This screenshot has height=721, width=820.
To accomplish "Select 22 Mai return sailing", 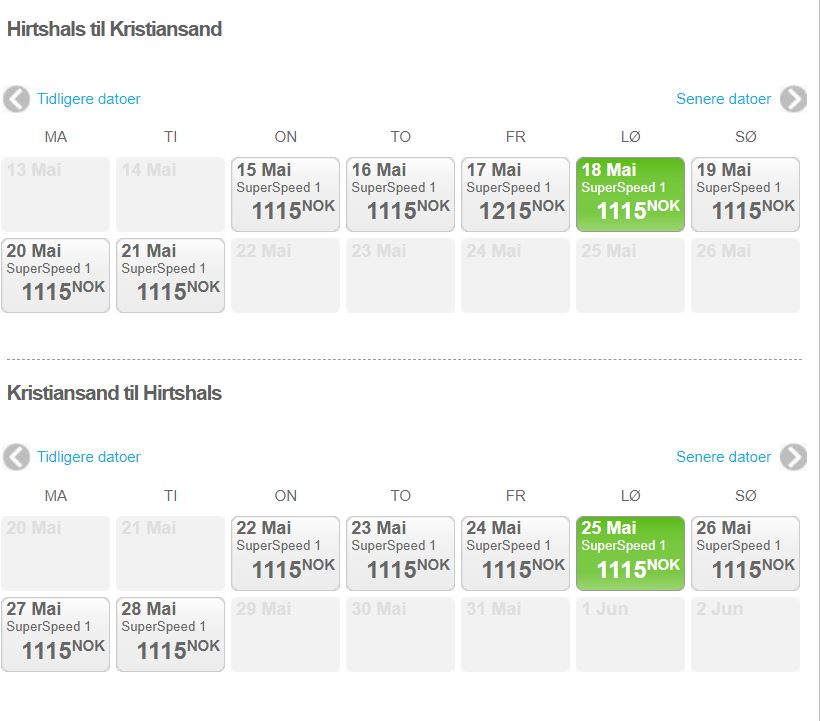I will [285, 553].
